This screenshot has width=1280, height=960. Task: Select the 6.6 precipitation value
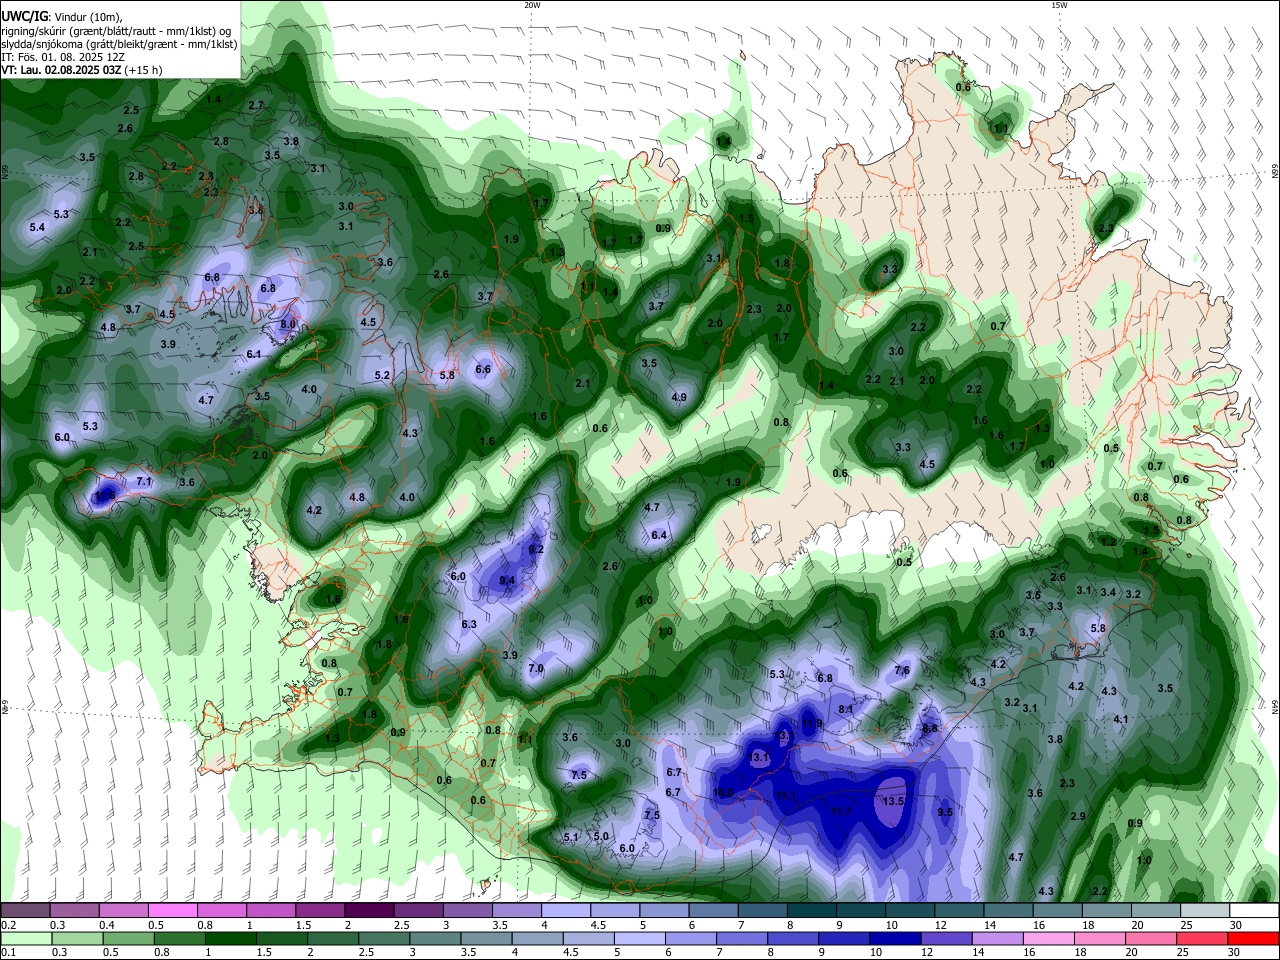(483, 369)
